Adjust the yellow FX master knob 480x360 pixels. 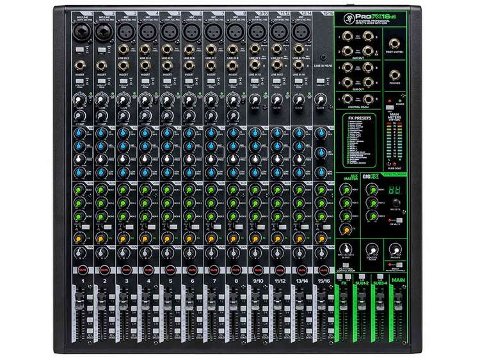[x=345, y=229]
